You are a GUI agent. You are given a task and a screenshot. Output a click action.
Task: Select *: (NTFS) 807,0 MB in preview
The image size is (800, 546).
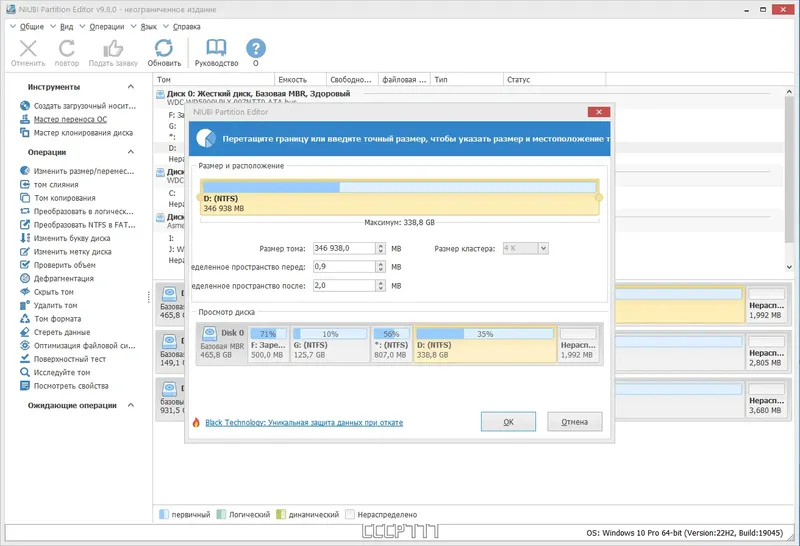click(x=391, y=345)
